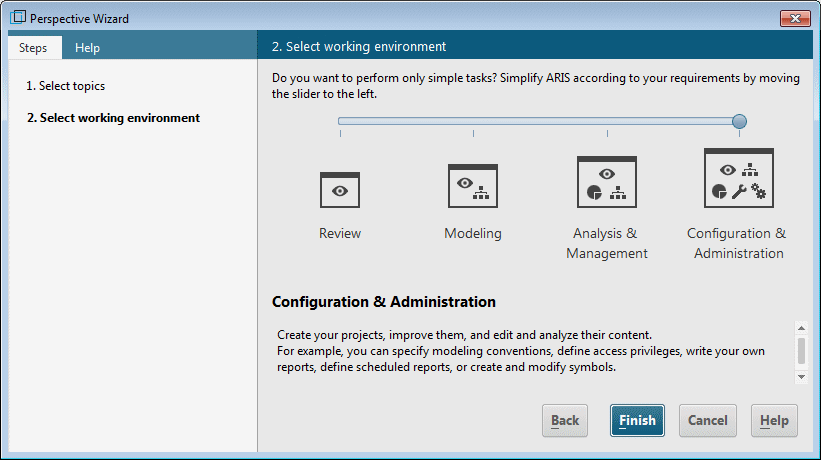Click the Help button at bottom right
Screen dimensions: 821x460
pos(774,420)
